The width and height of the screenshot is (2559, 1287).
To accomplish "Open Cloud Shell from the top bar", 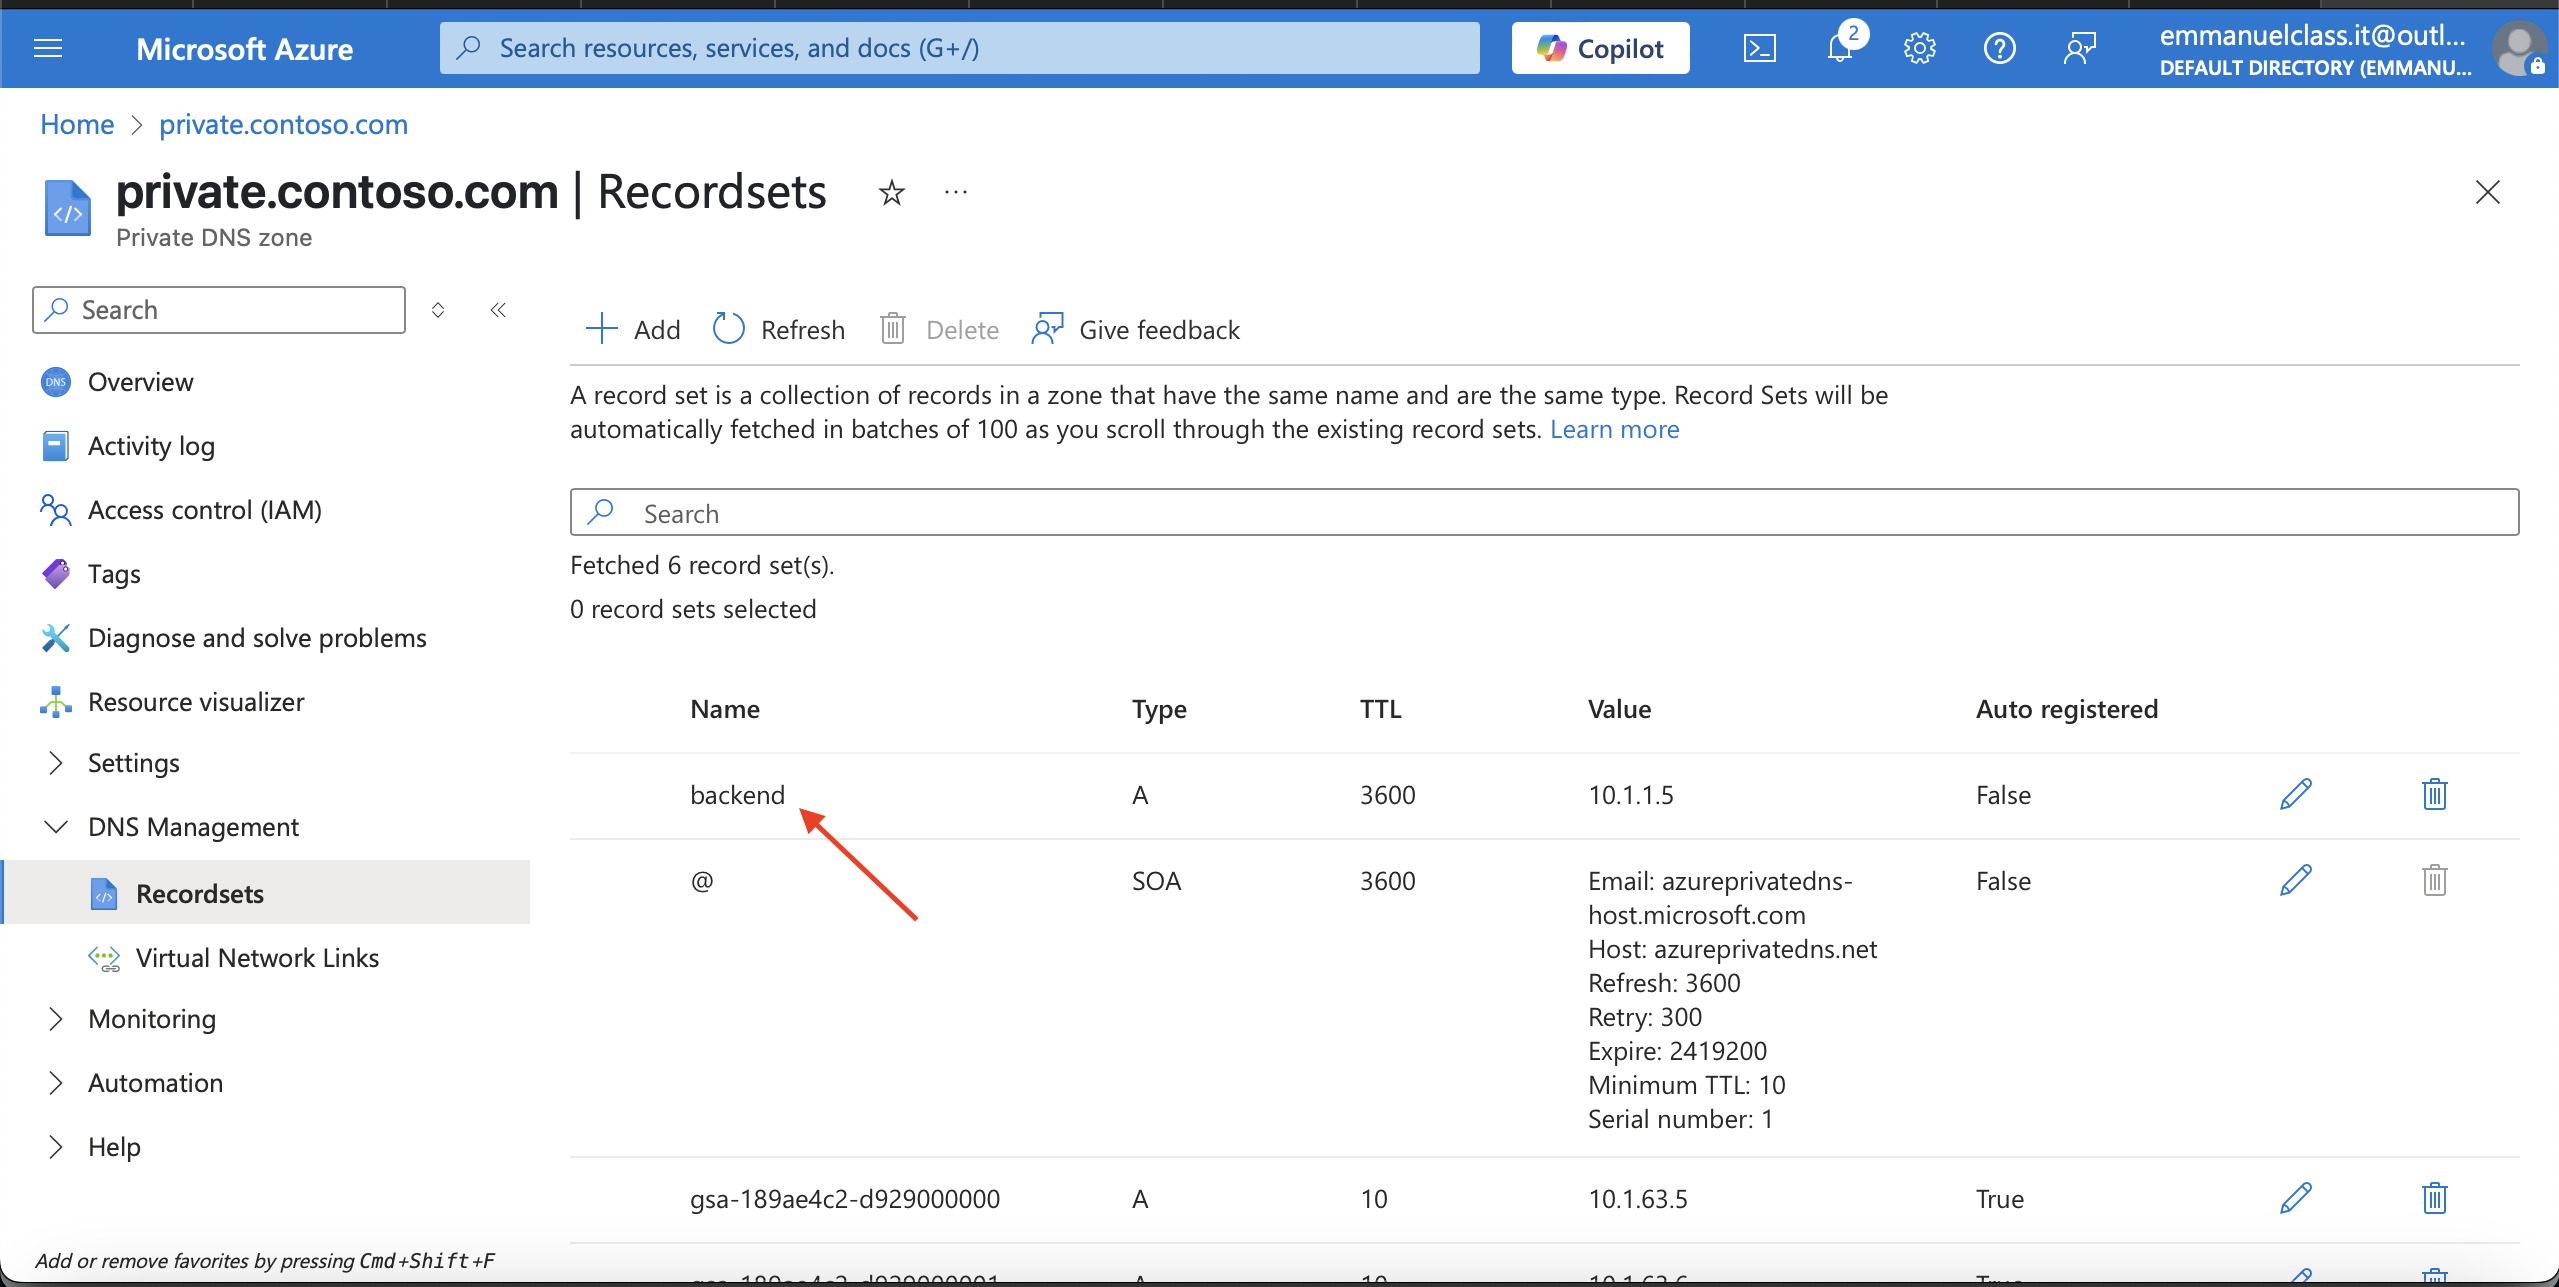I will (x=1759, y=48).
